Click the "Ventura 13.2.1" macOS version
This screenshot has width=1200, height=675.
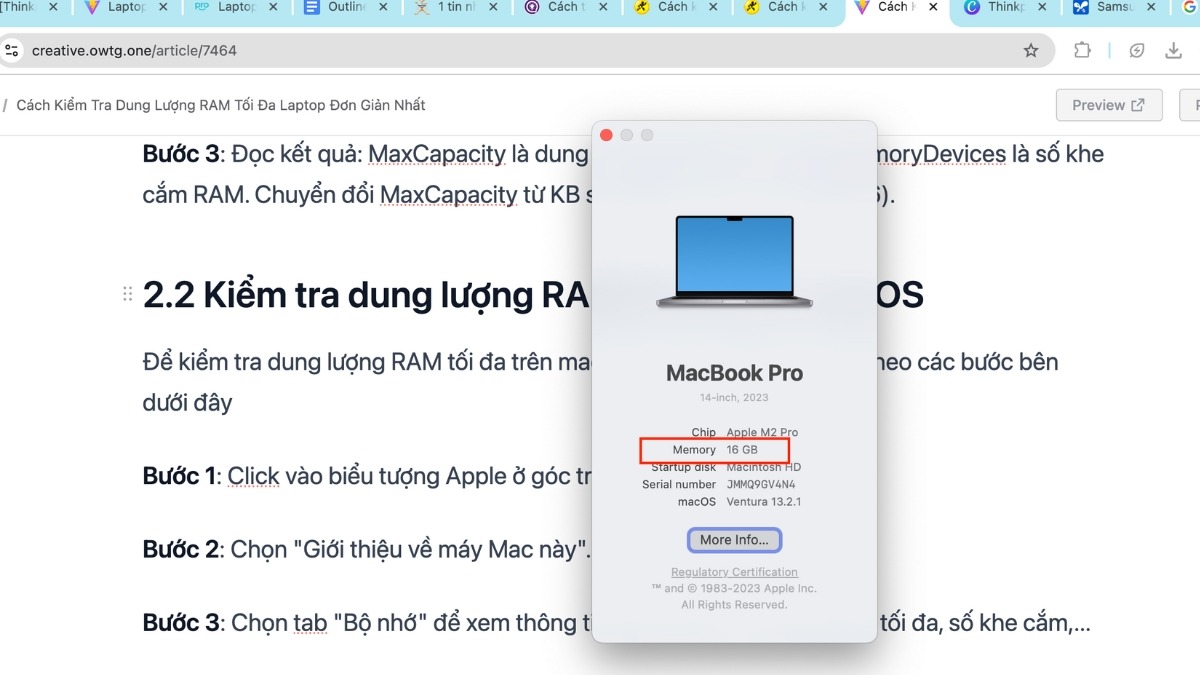click(763, 501)
